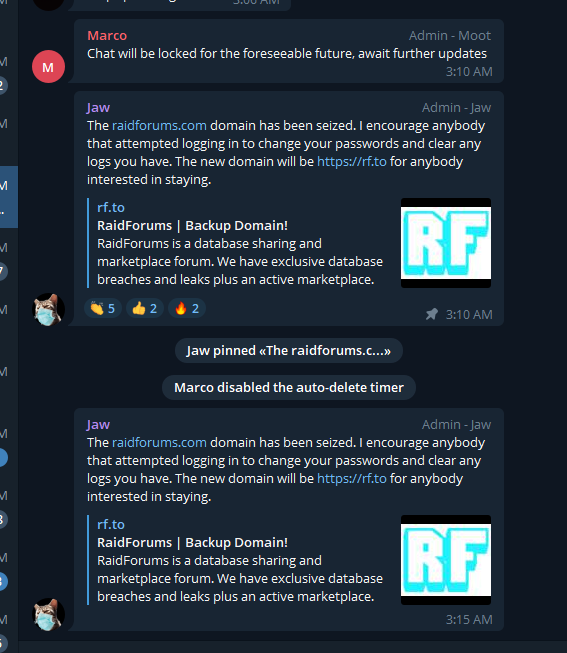
Task: Toggle the clapping hands reaction with 5
Action: coord(103,309)
